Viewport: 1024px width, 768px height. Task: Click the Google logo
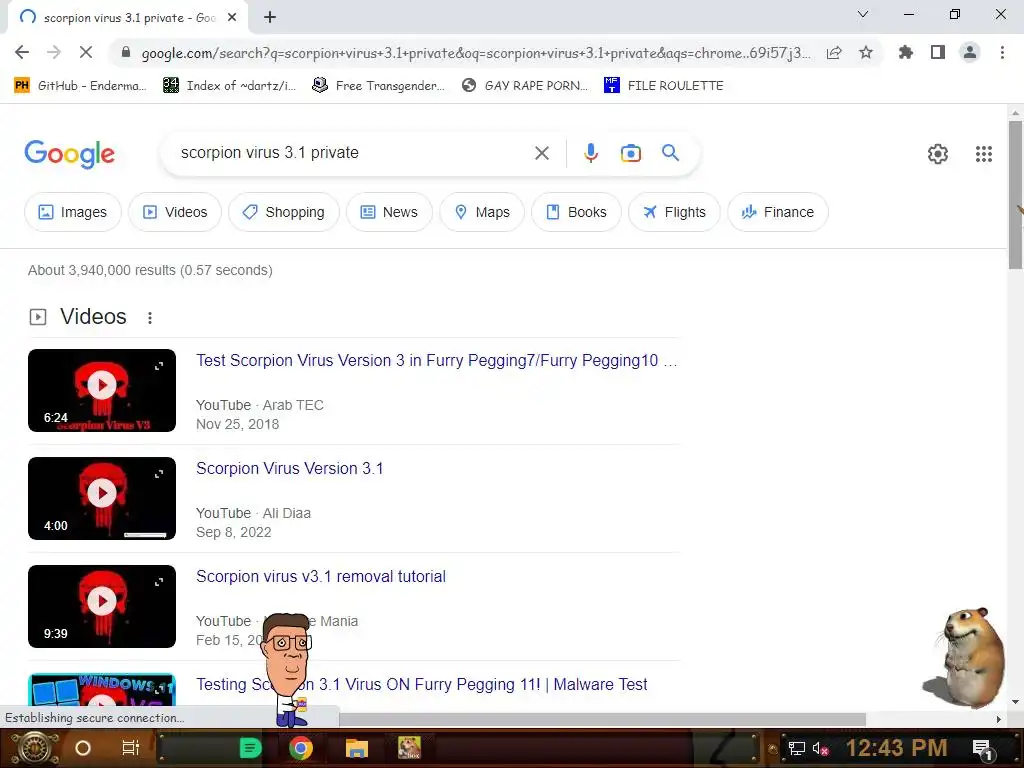(x=69, y=154)
